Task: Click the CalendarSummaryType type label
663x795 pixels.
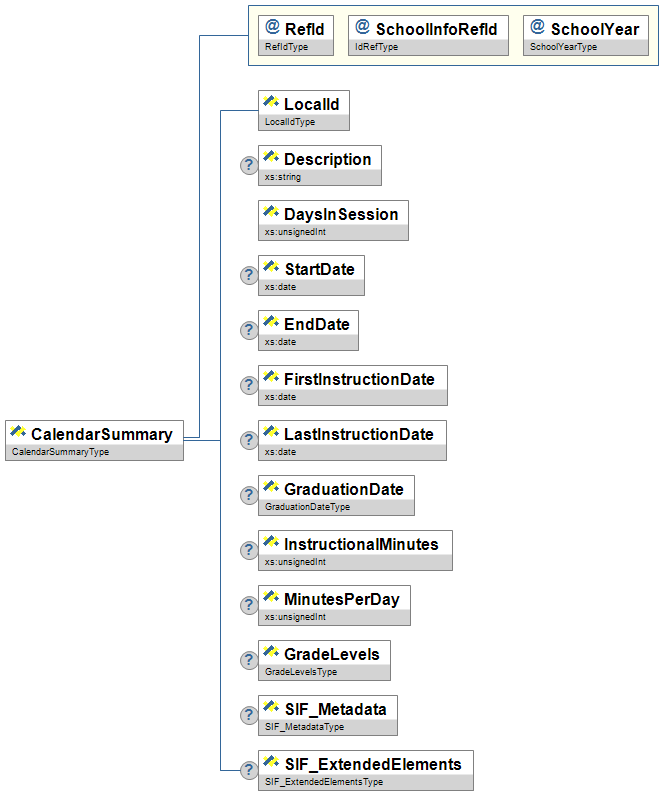Action: (x=60, y=452)
